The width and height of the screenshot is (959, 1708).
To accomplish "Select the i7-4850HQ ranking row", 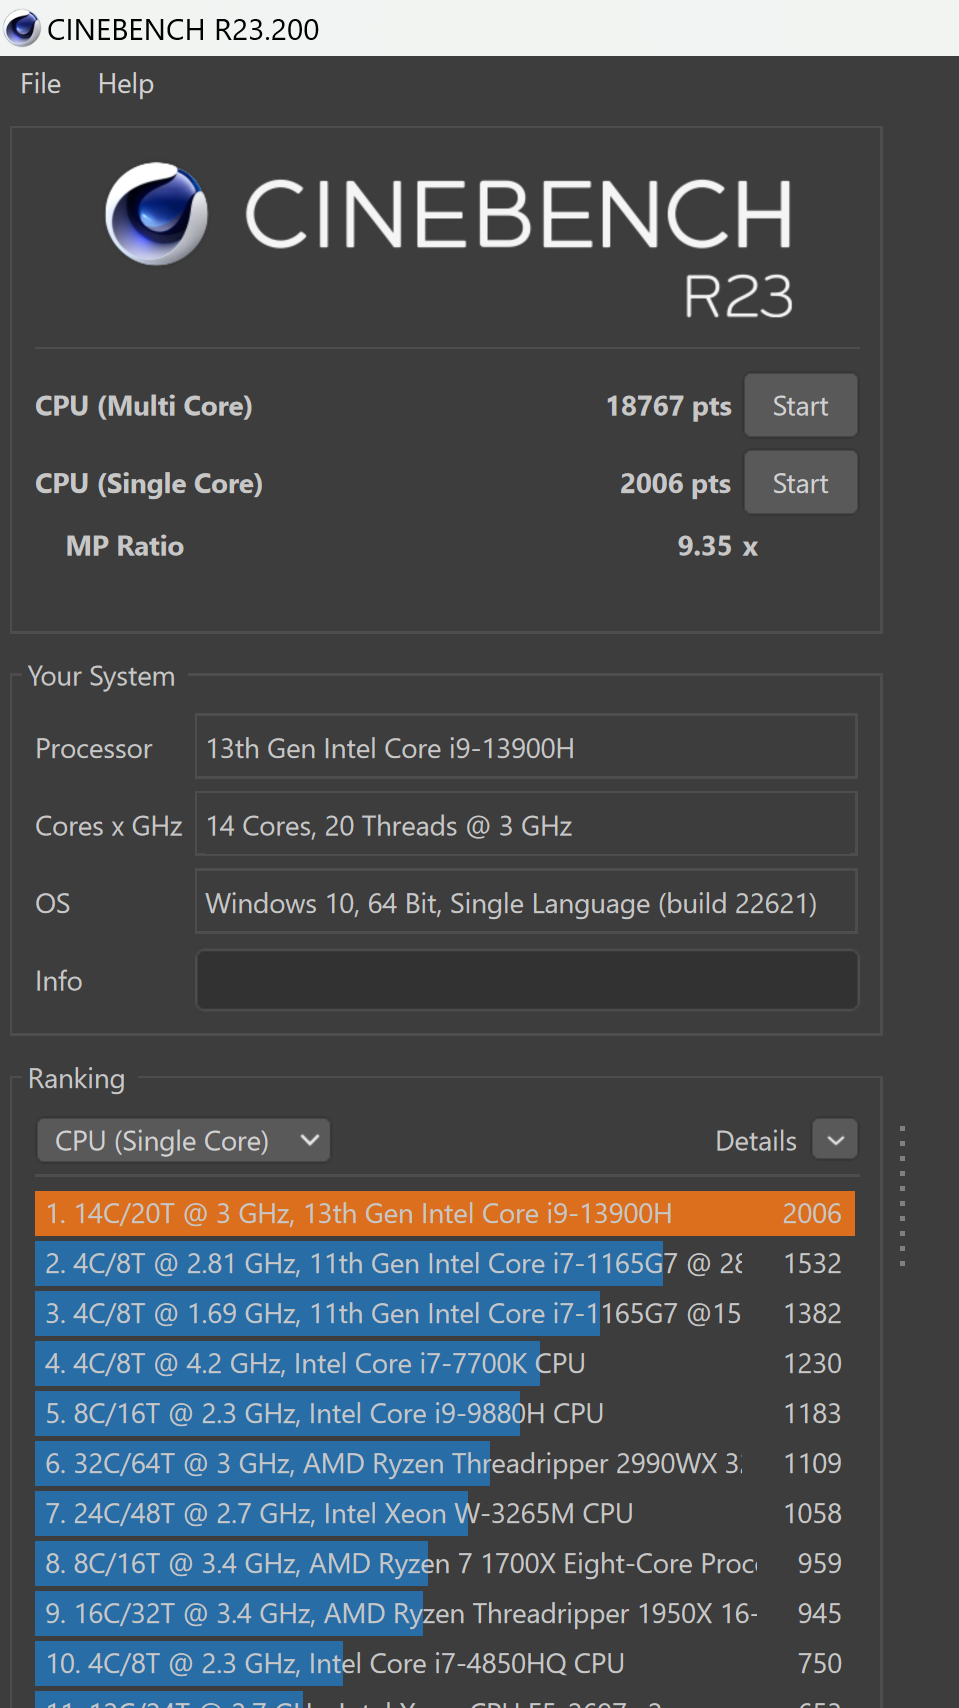I will (445, 1663).
